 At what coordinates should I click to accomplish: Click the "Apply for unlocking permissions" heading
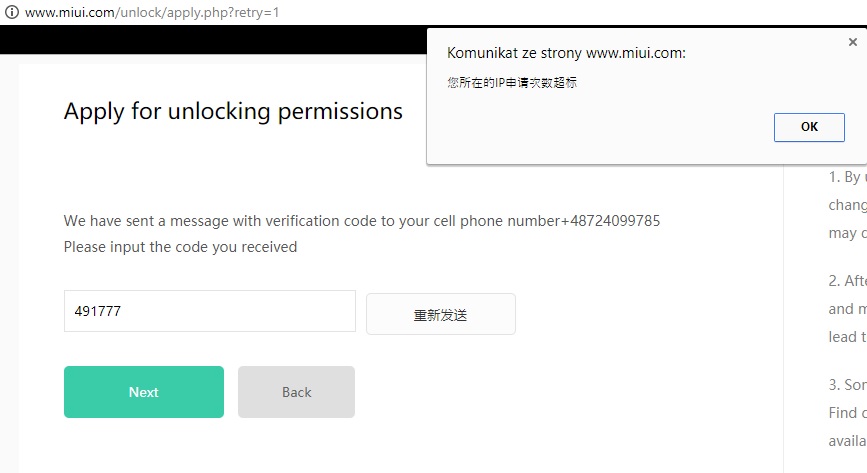point(233,111)
